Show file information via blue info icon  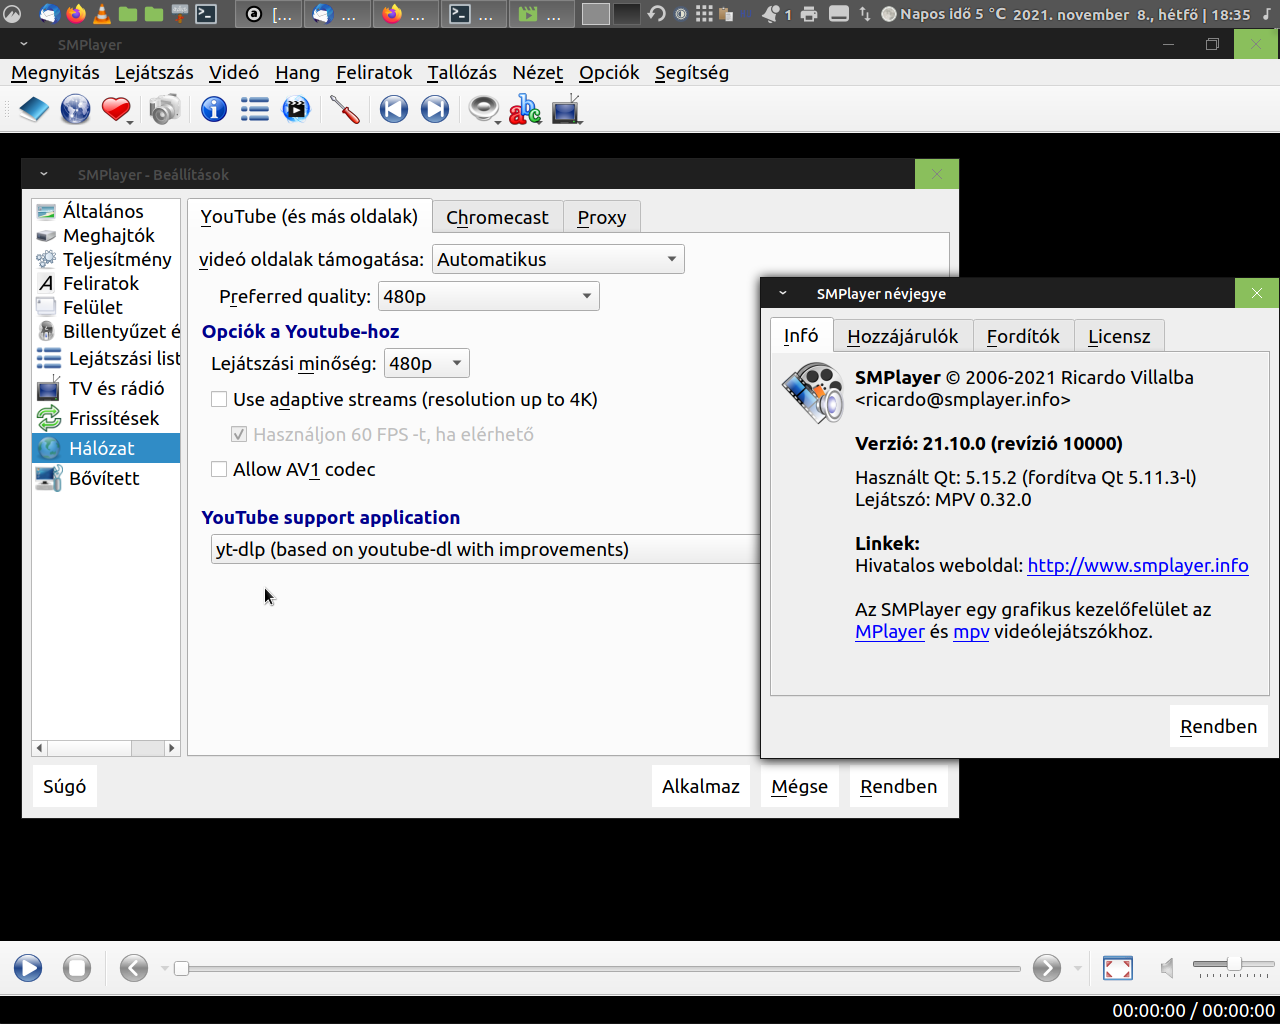[x=214, y=109]
